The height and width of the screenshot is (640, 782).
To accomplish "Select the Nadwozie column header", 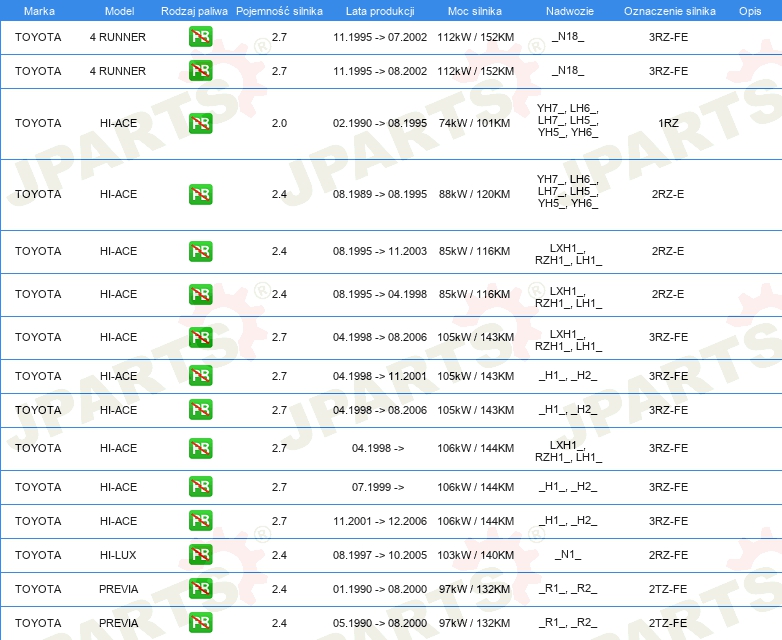I will pos(570,11).
